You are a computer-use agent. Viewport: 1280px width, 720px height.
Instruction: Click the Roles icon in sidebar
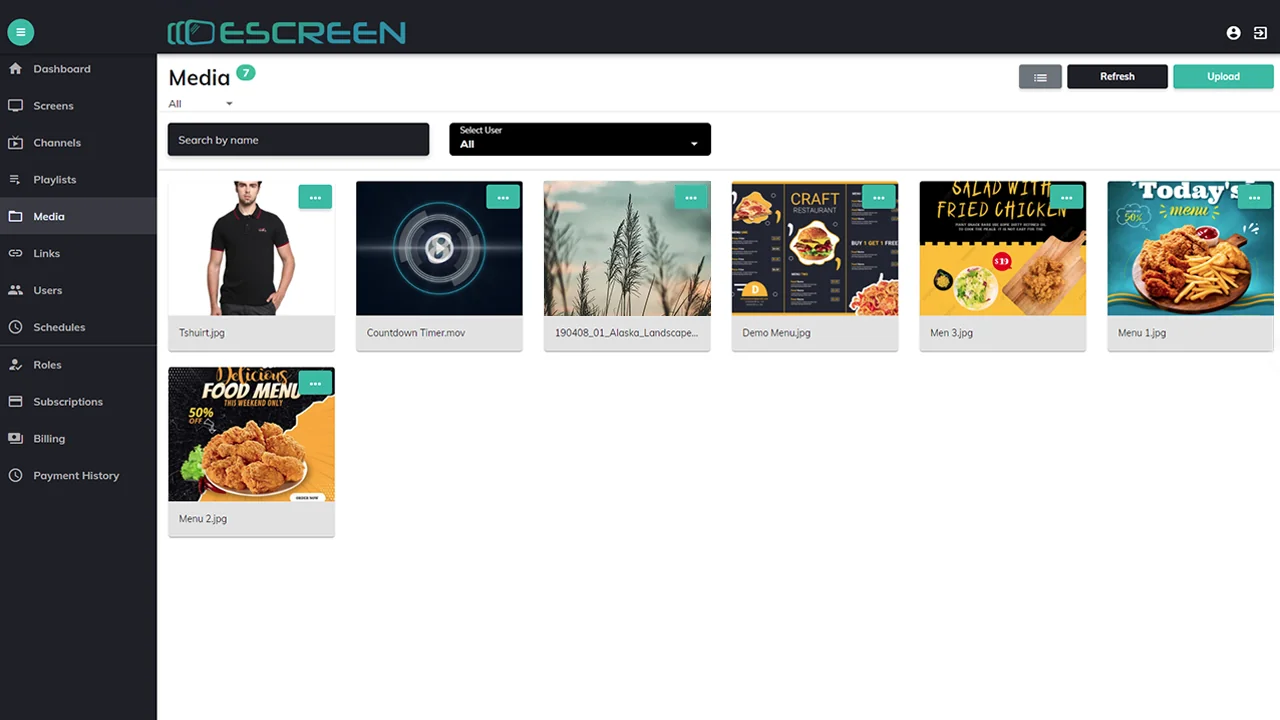[x=15, y=365]
